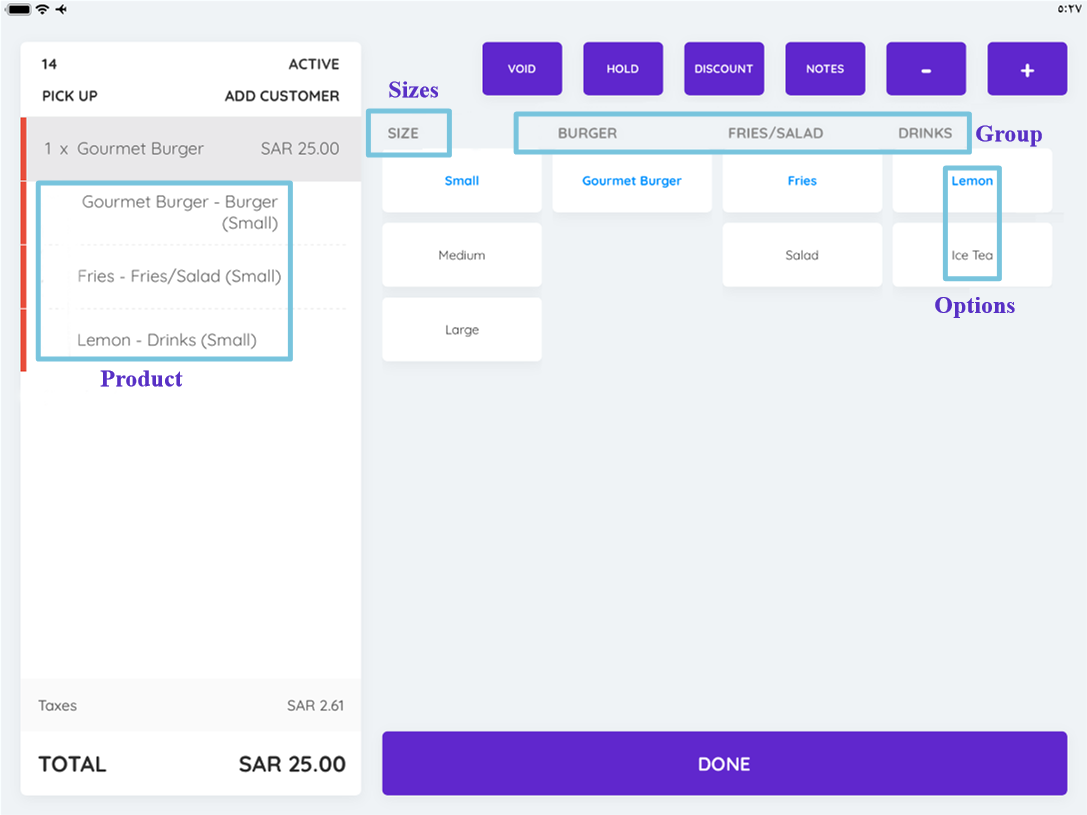Click the Gourmet Burger - Burger (Small) line
This screenshot has height=815, width=1087.
[180, 212]
